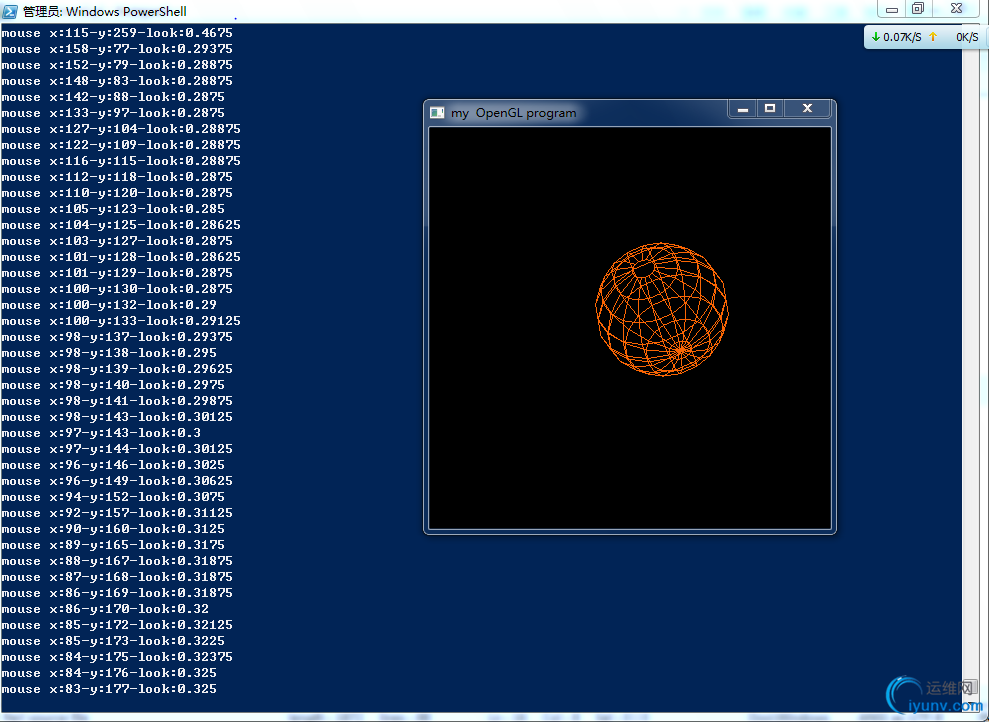Click the green download arrow in the speed widget

875,37
